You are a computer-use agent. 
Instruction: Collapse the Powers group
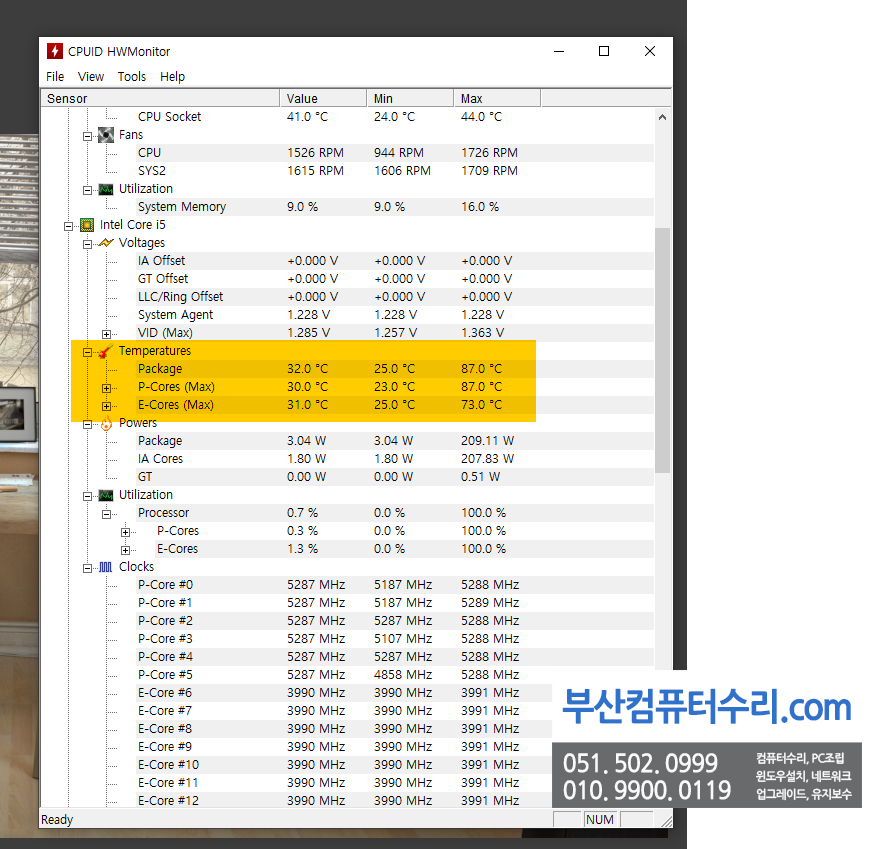click(x=87, y=424)
